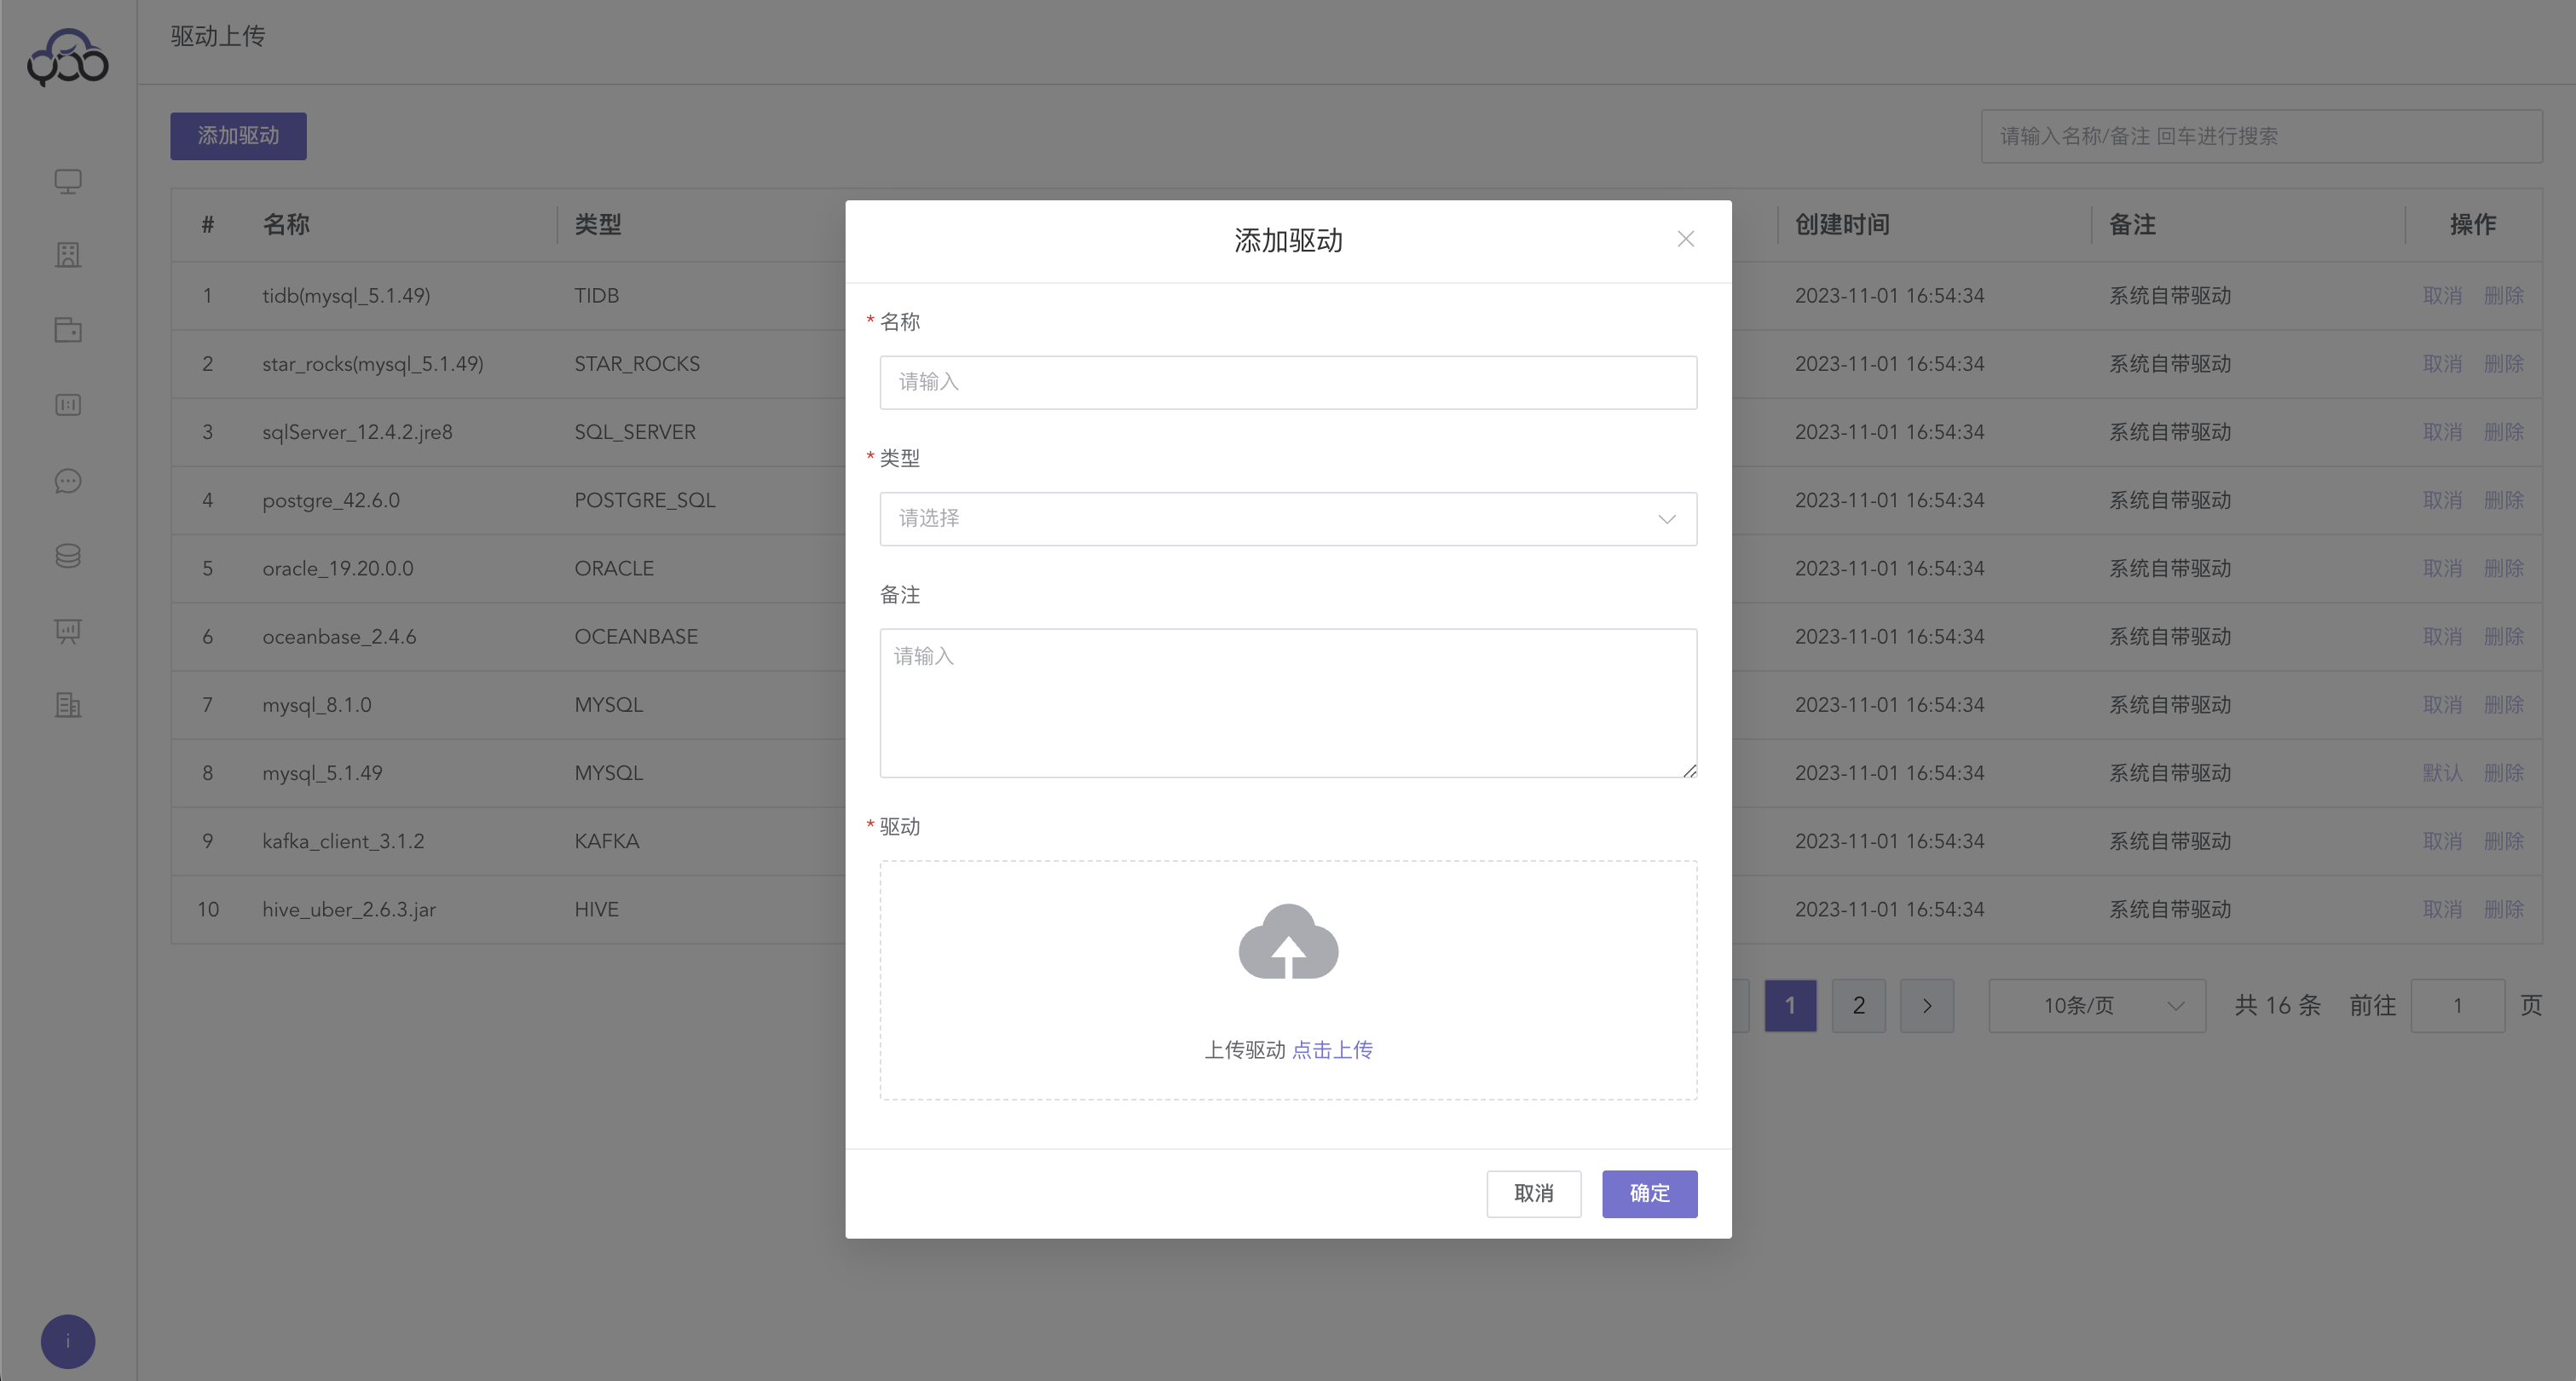Open the folder icon in sidebar
This screenshot has width=2576, height=1381.
click(68, 330)
